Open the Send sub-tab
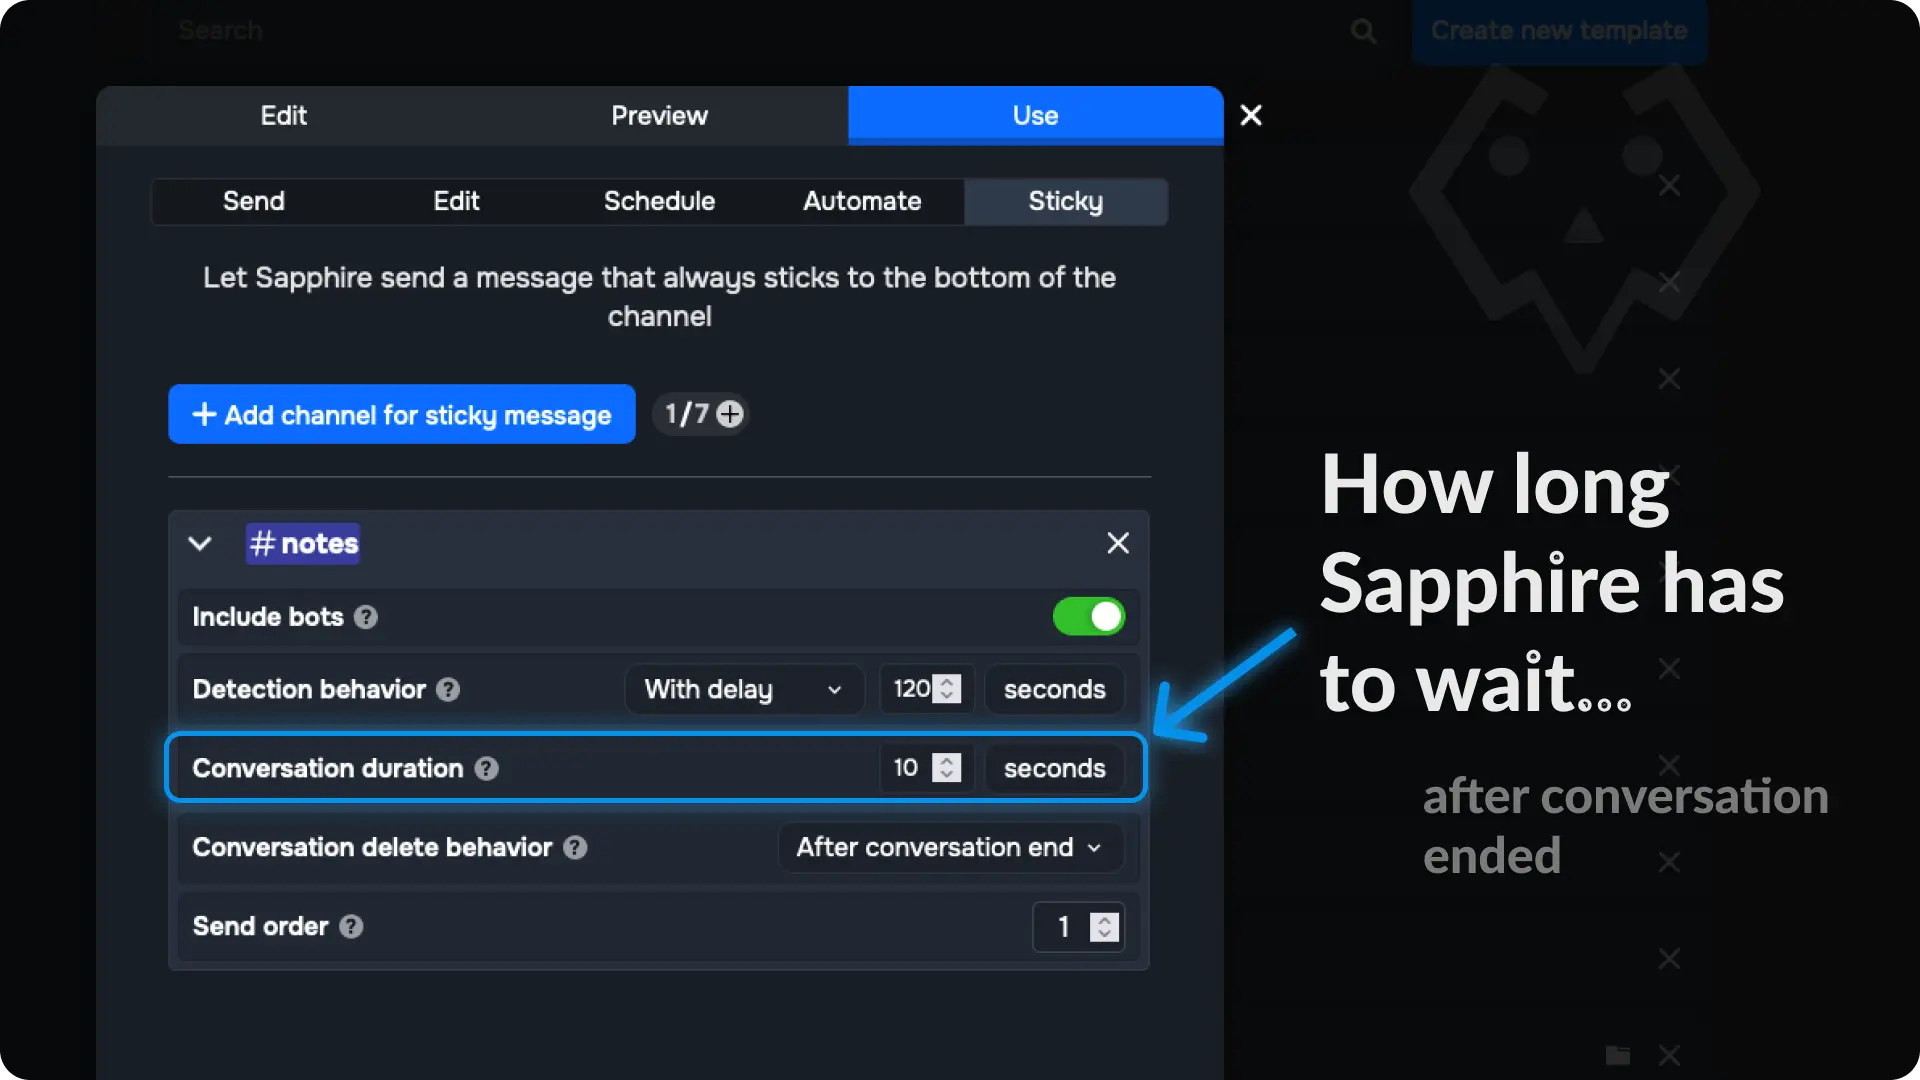The width and height of the screenshot is (1920, 1080). click(x=254, y=201)
